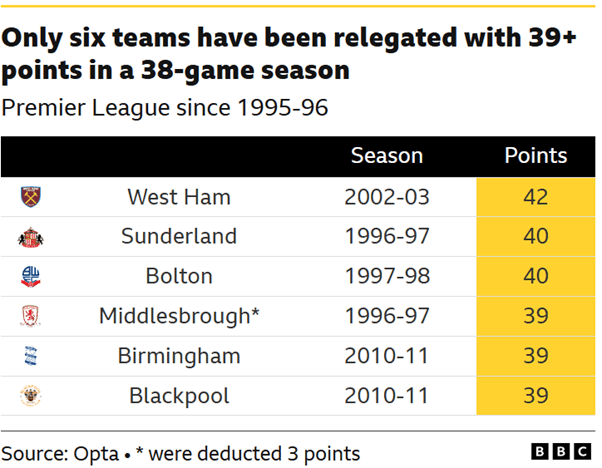Click the Sunderland club crest
The width and height of the screenshot is (602, 468).
(x=30, y=237)
